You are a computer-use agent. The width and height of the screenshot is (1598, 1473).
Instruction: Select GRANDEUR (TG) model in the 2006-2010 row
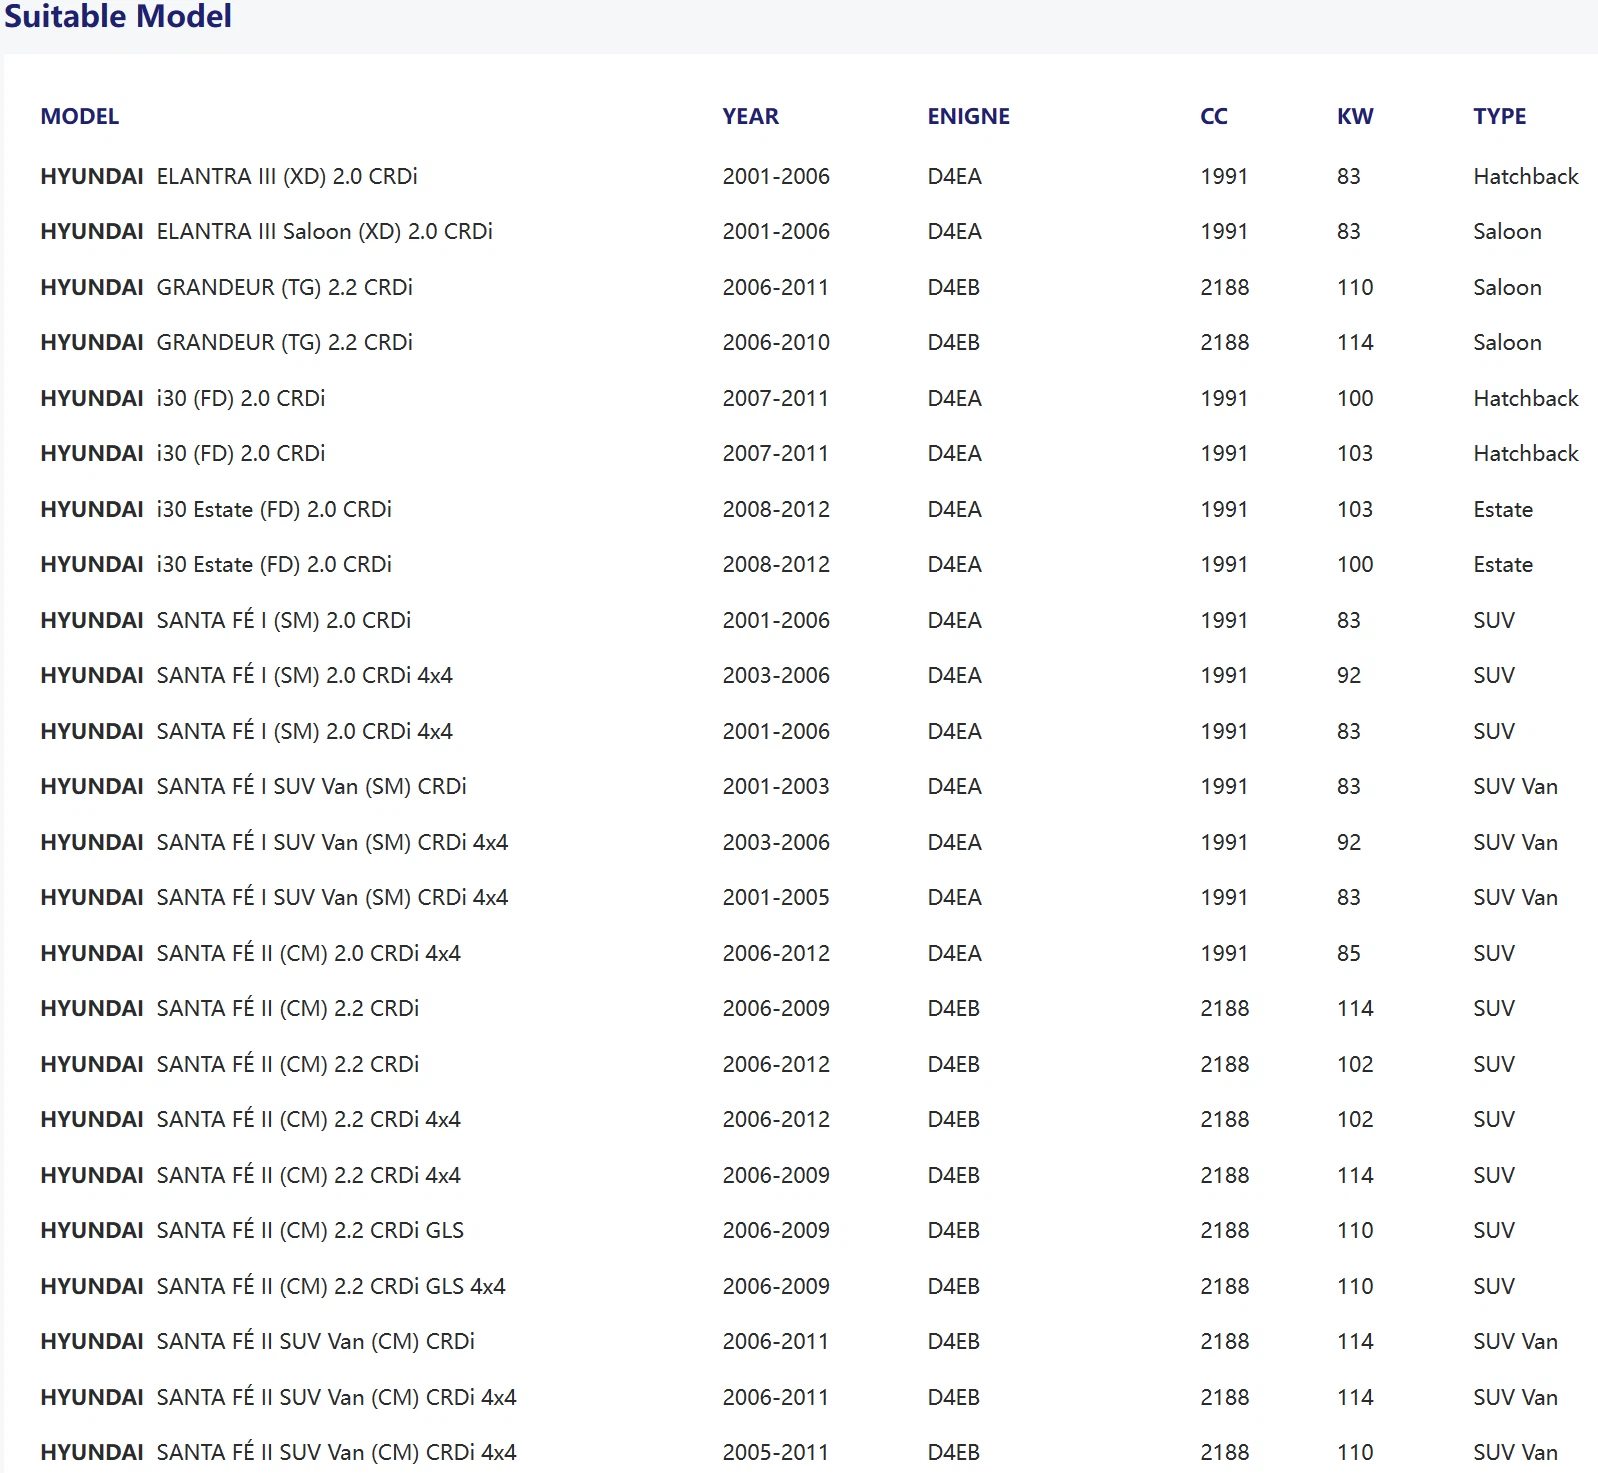285,343
